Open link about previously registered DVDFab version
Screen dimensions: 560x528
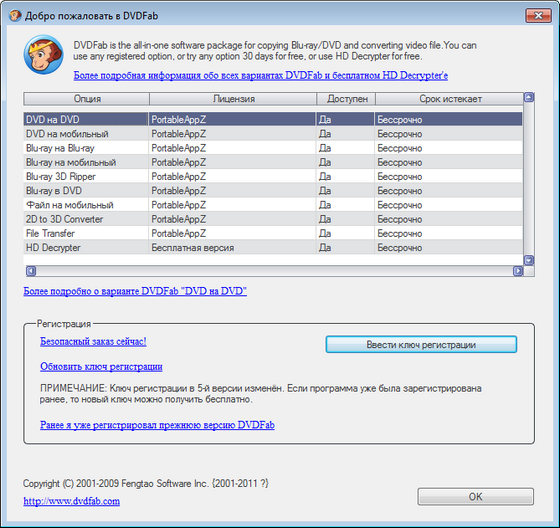click(157, 425)
